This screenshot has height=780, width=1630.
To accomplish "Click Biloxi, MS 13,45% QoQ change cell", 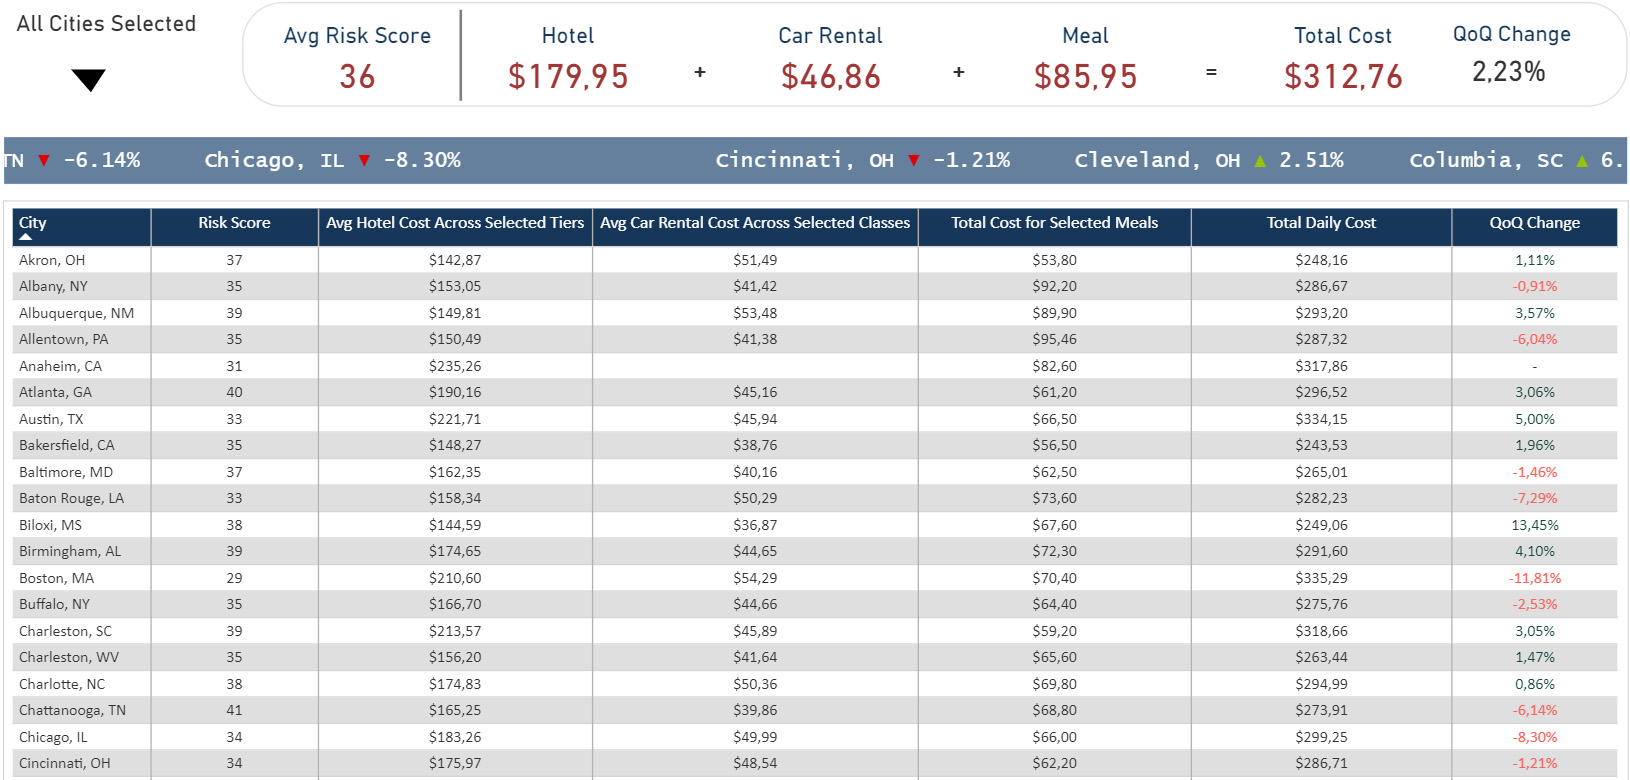I will (1534, 525).
